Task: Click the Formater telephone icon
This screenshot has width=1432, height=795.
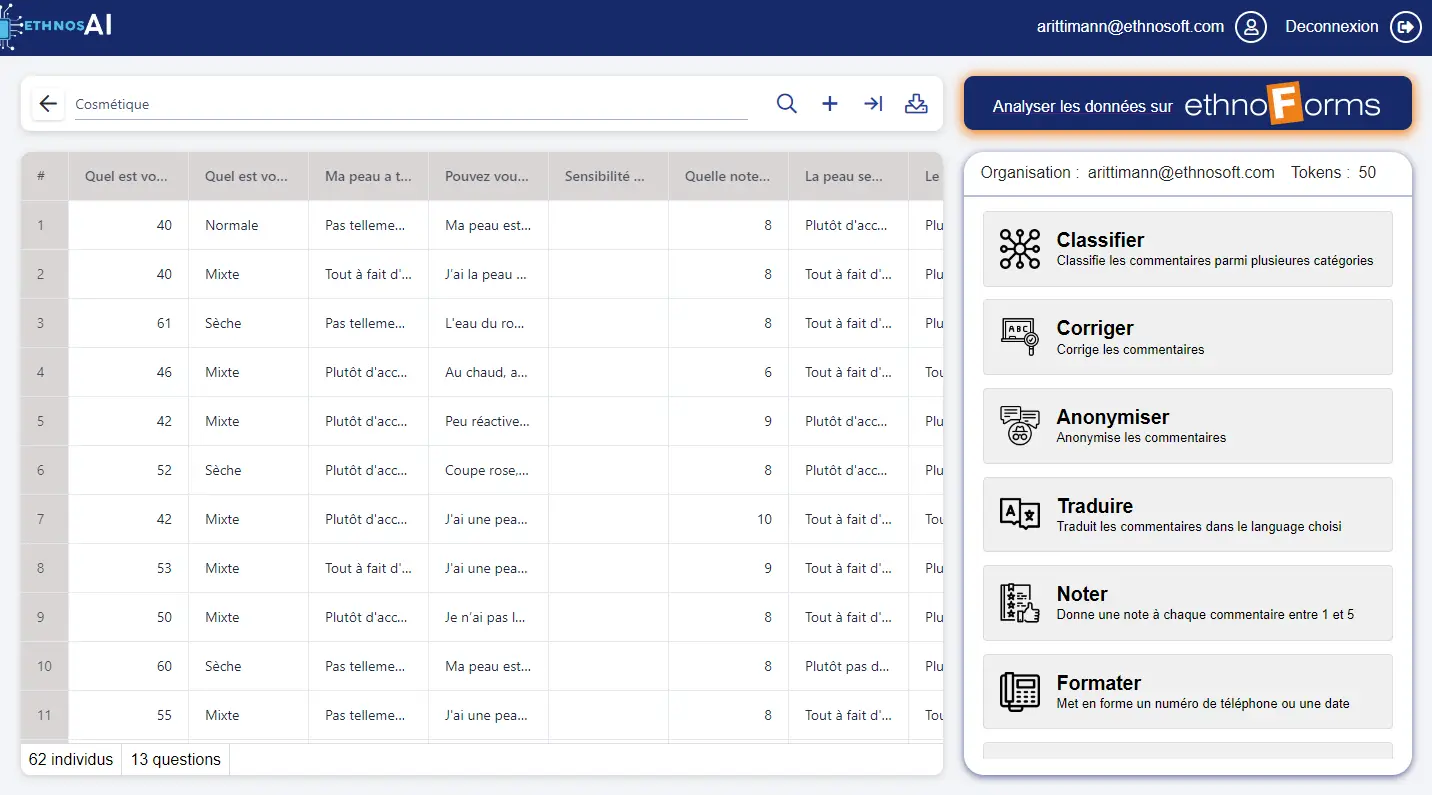Action: coord(1020,691)
